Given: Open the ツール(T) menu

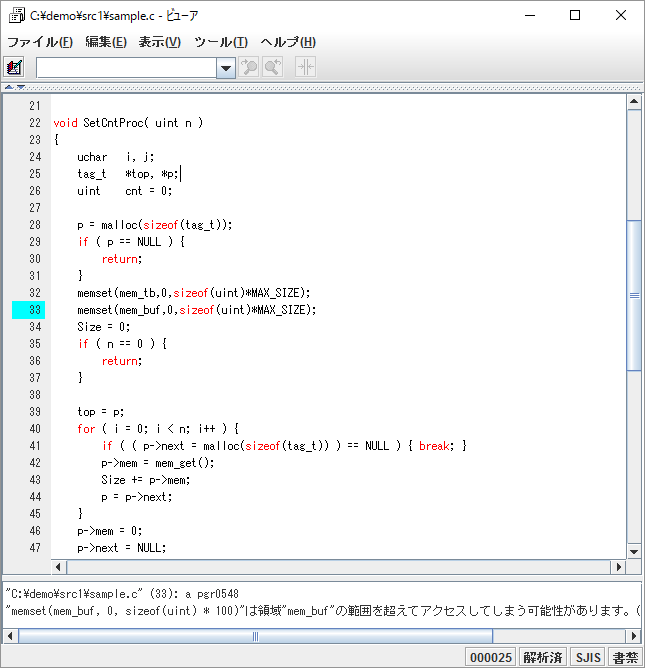Looking at the screenshot, I should (221, 42).
